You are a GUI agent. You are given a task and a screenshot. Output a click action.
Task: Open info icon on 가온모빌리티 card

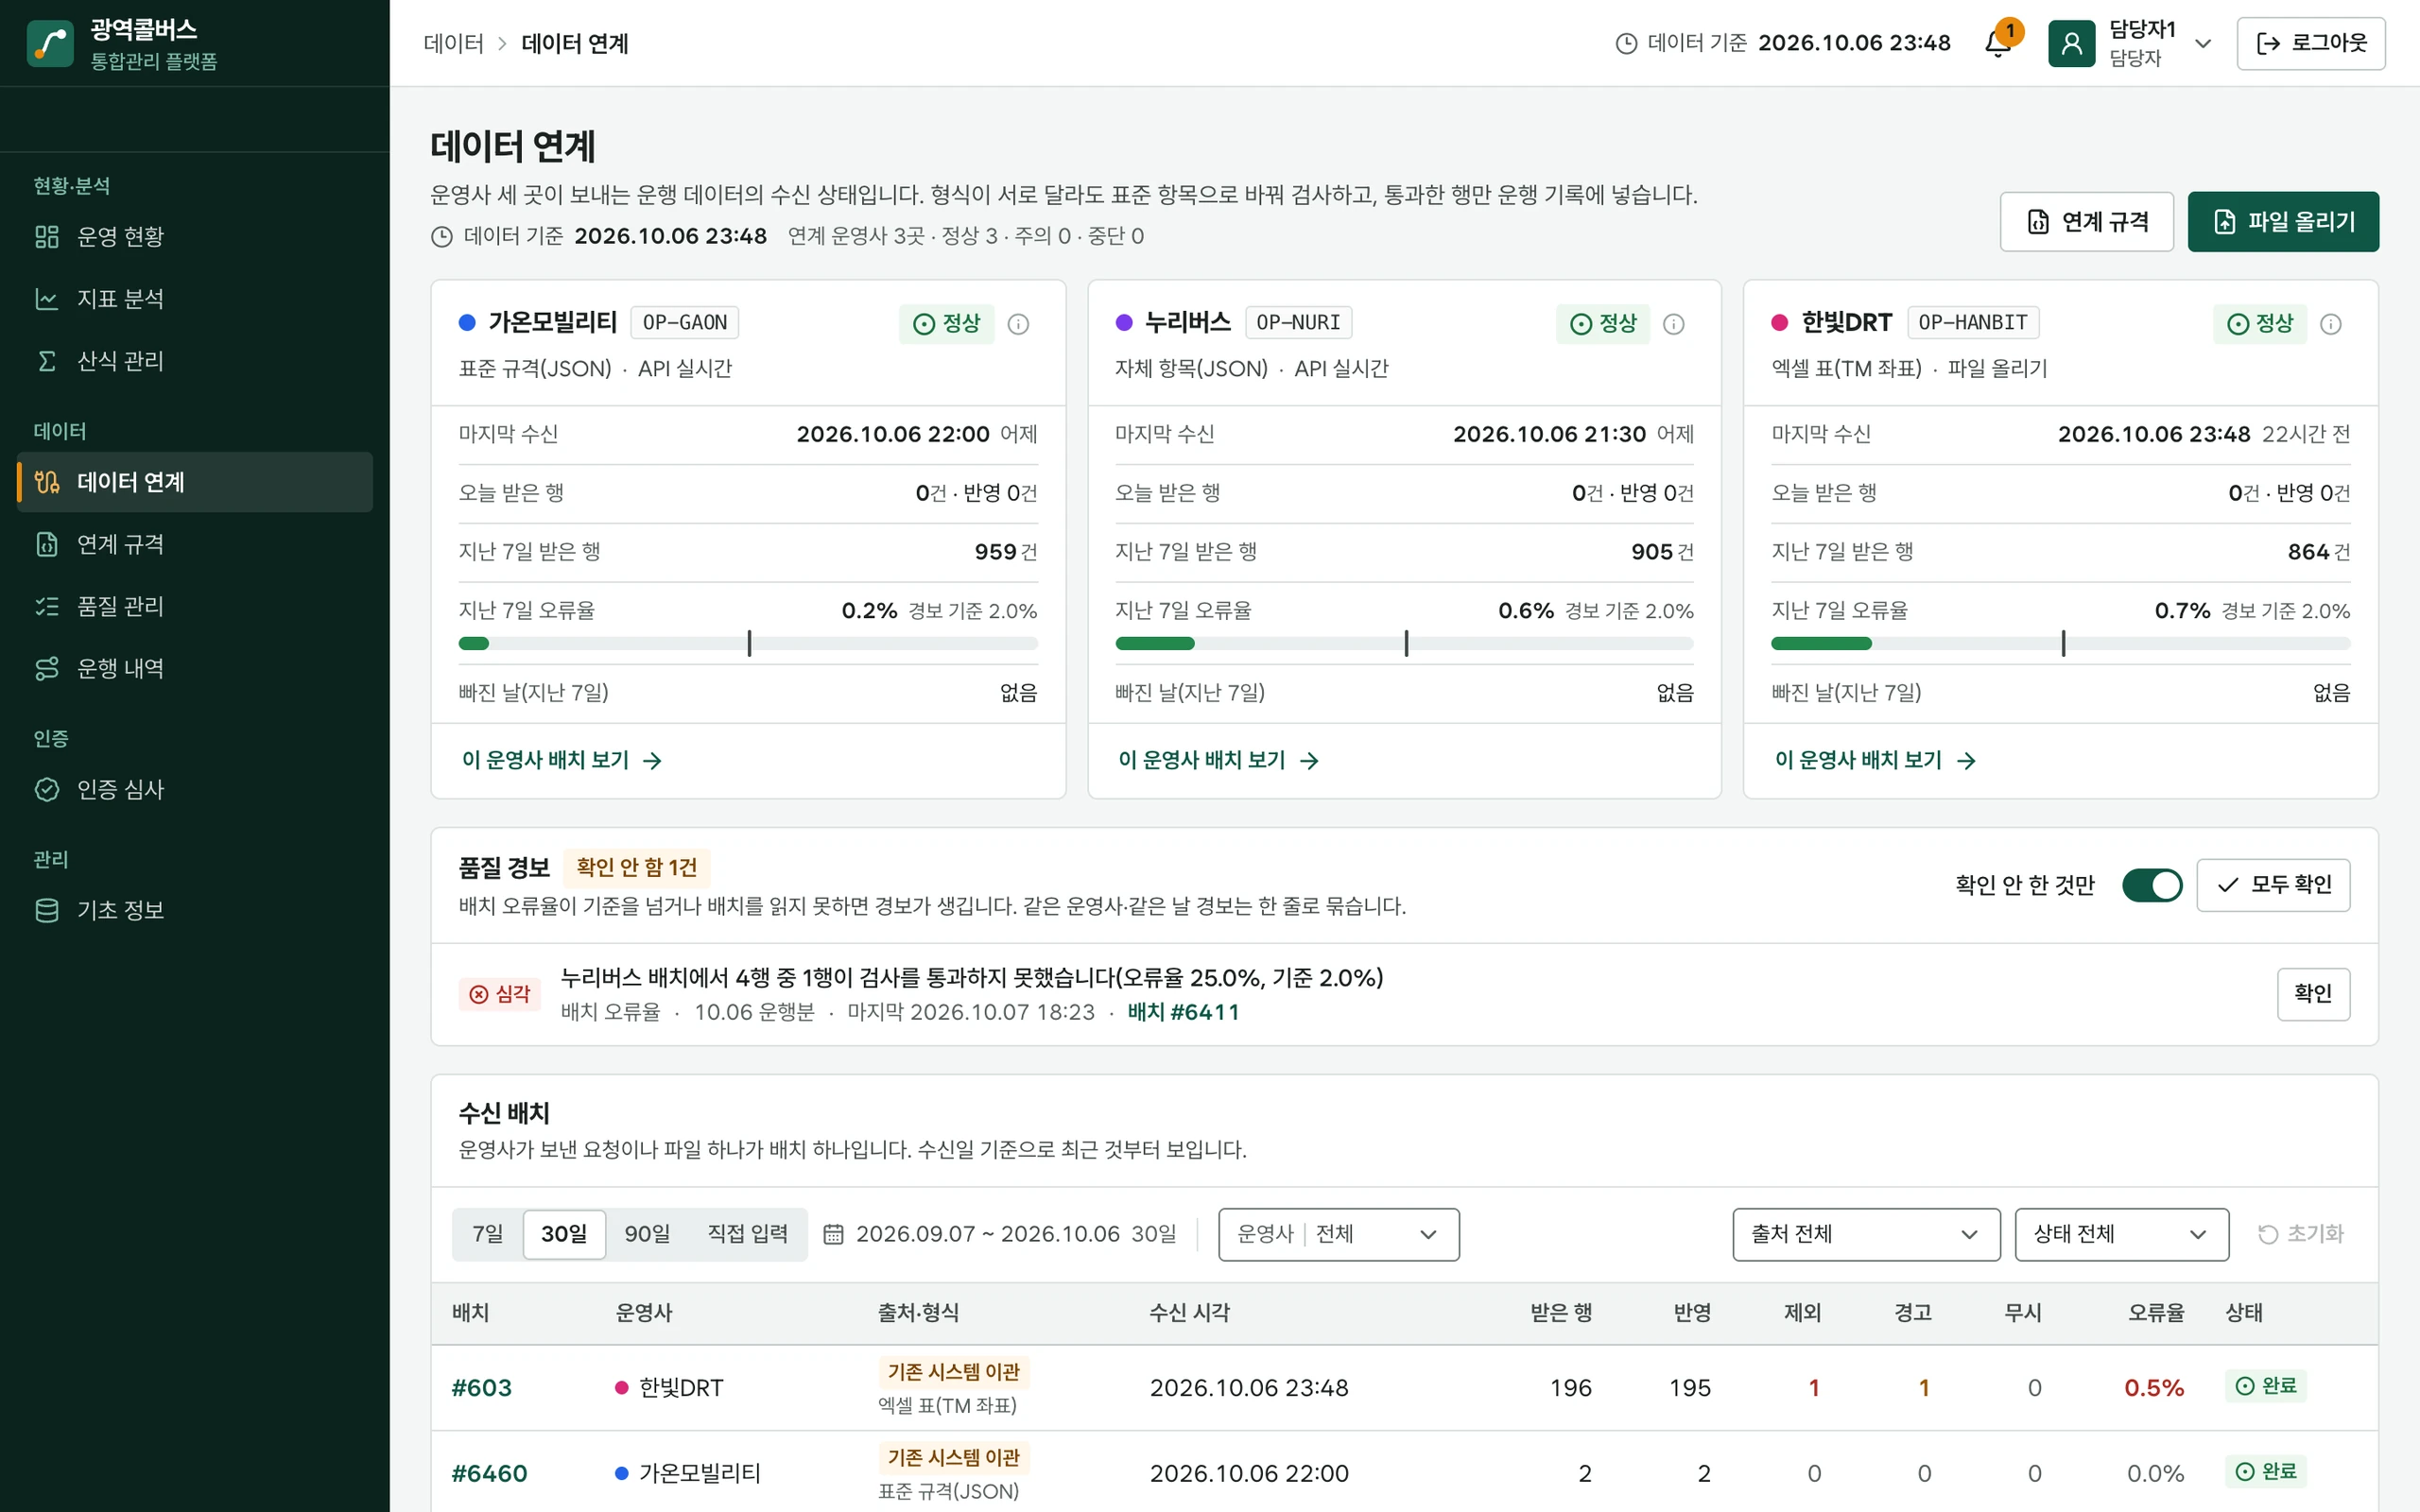point(1018,324)
